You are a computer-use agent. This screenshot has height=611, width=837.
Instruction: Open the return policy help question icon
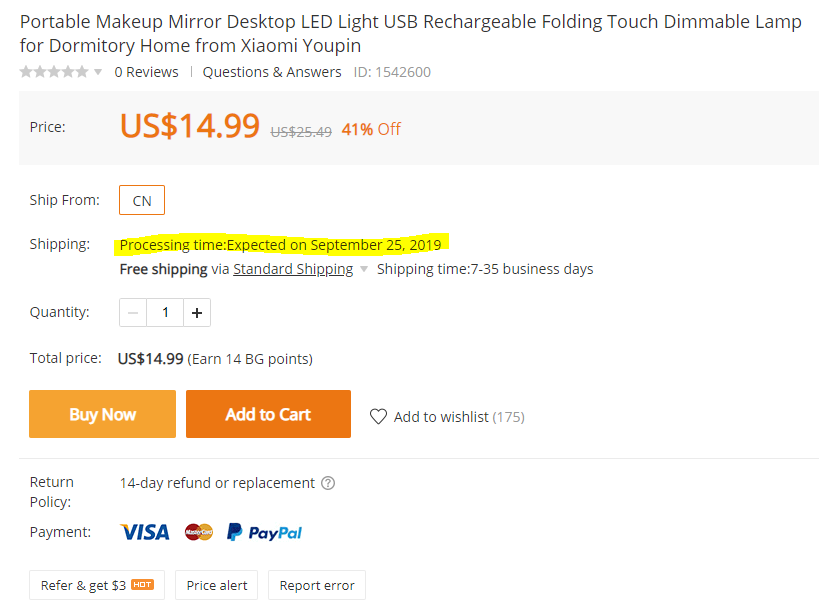coord(328,483)
